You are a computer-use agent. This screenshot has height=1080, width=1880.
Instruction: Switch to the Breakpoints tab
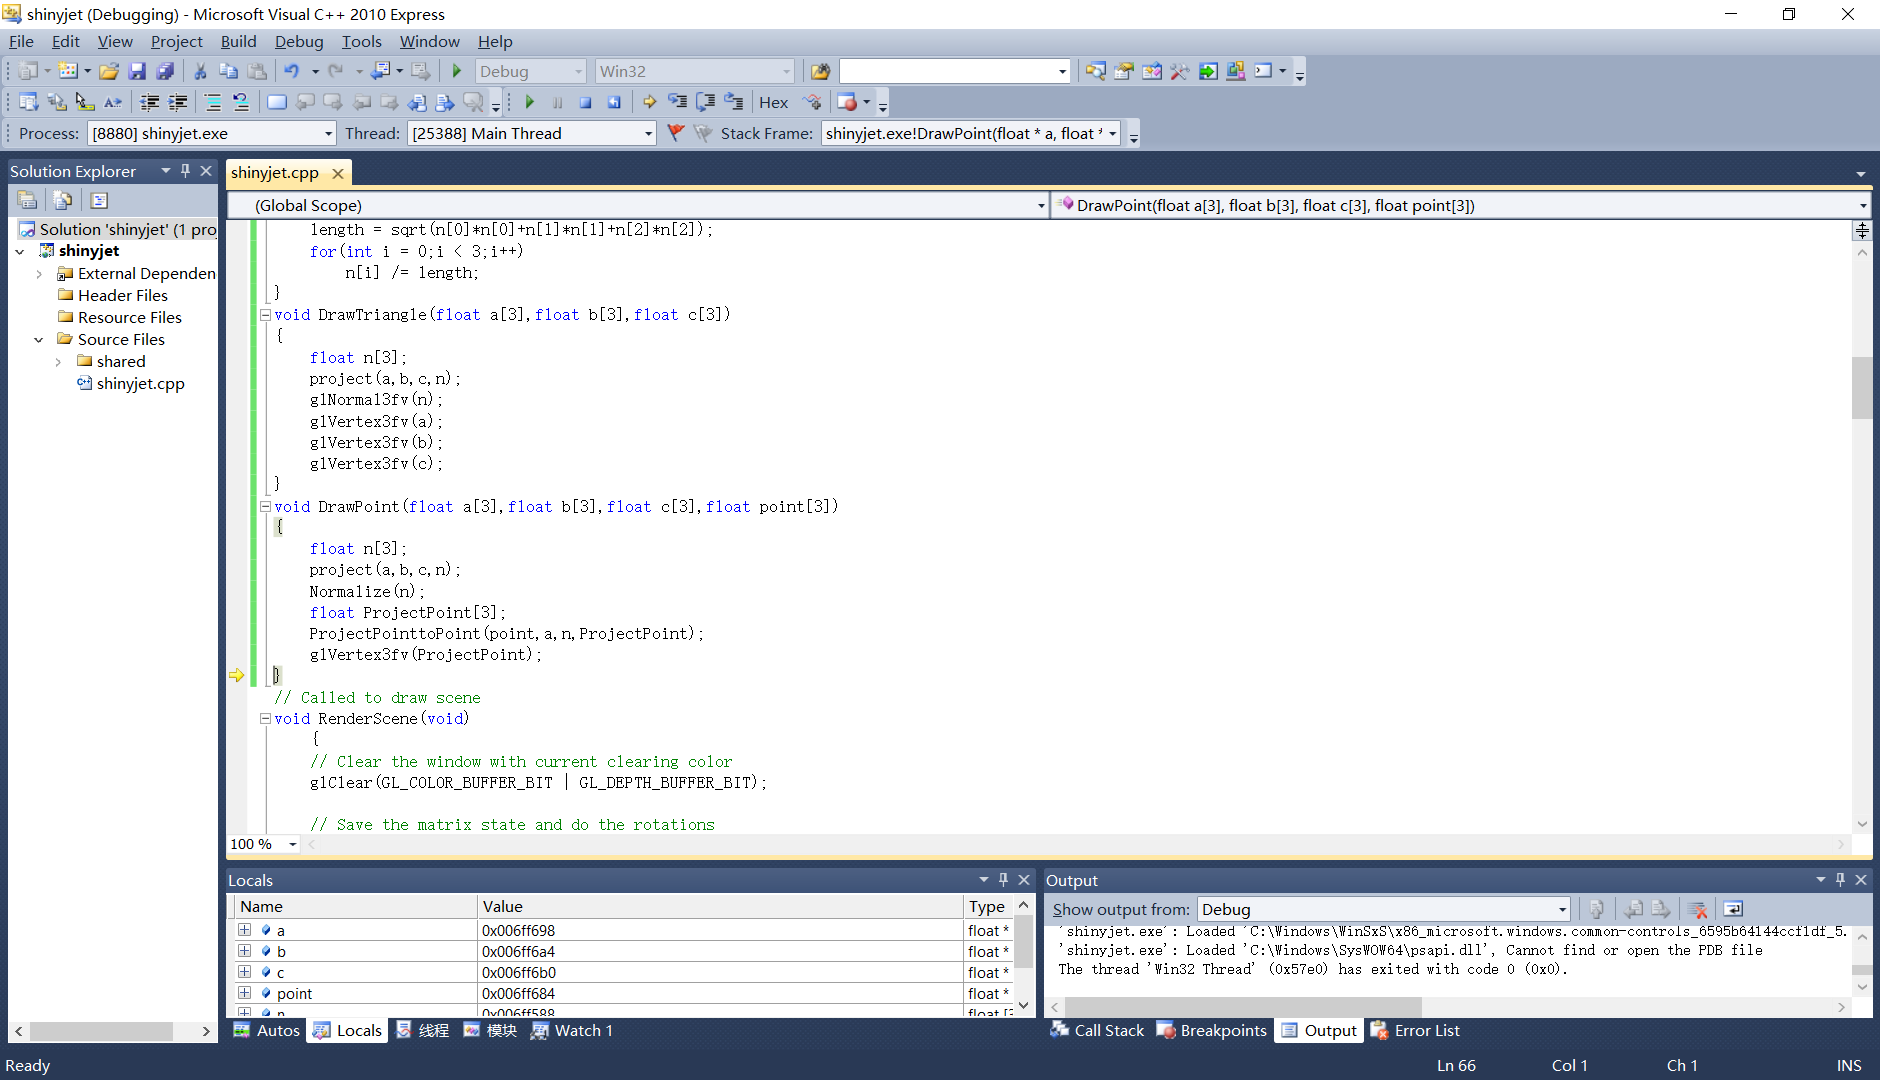coord(1212,1030)
